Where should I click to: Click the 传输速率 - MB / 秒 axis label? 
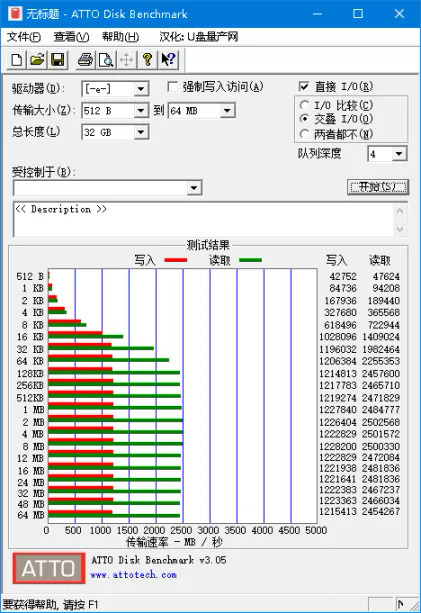[174, 542]
